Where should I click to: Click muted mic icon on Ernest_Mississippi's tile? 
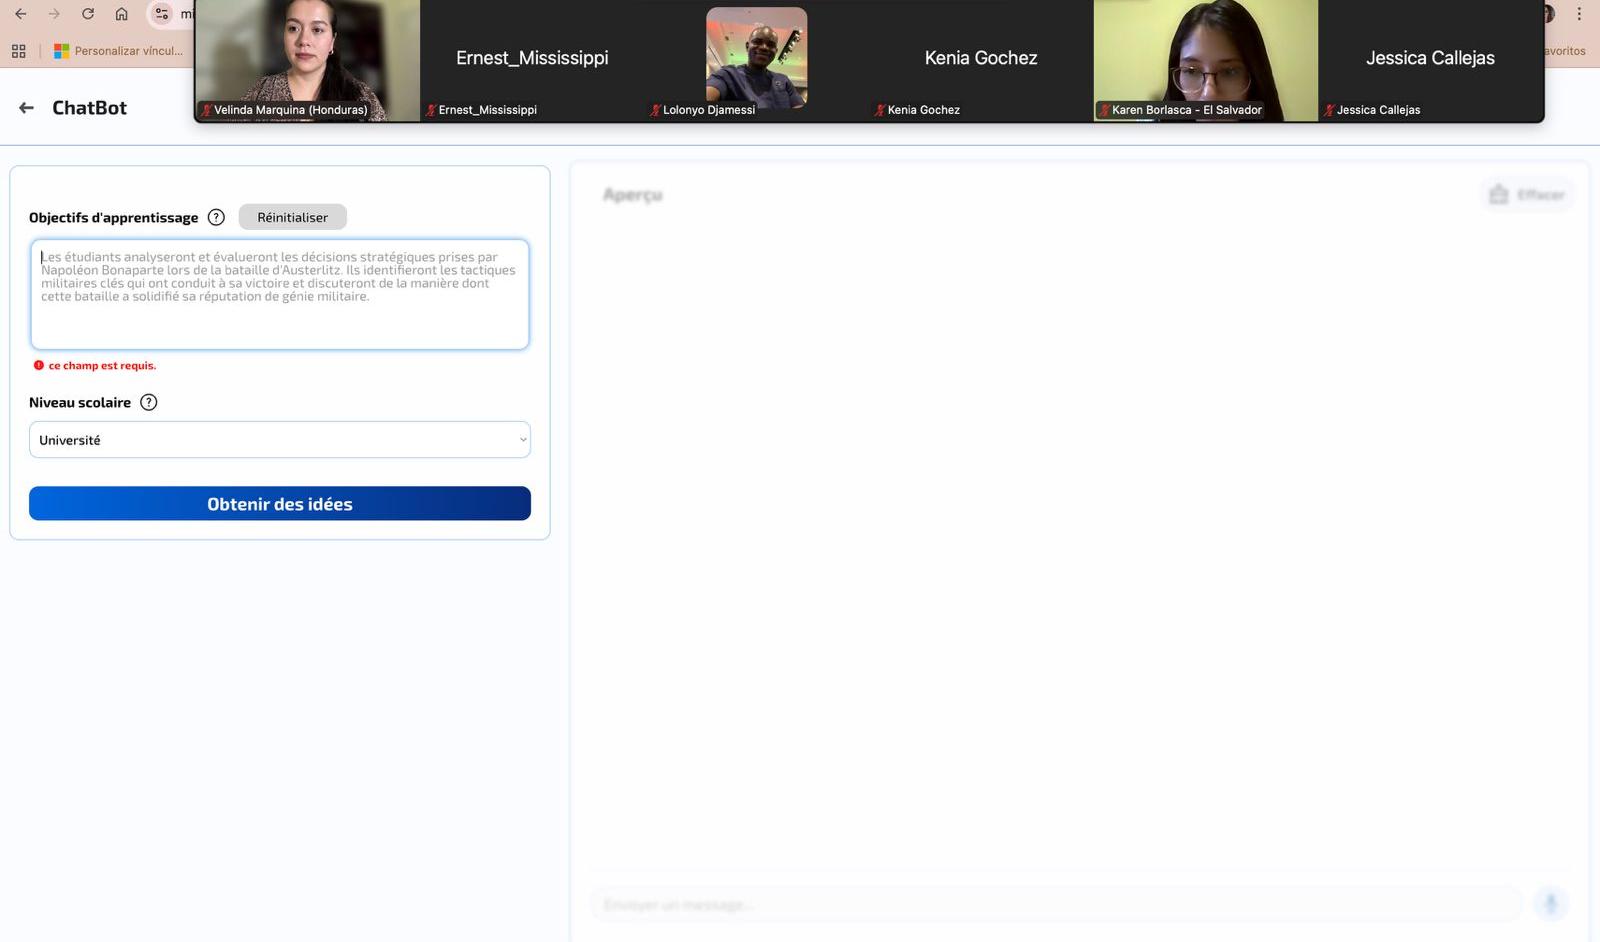(x=431, y=110)
